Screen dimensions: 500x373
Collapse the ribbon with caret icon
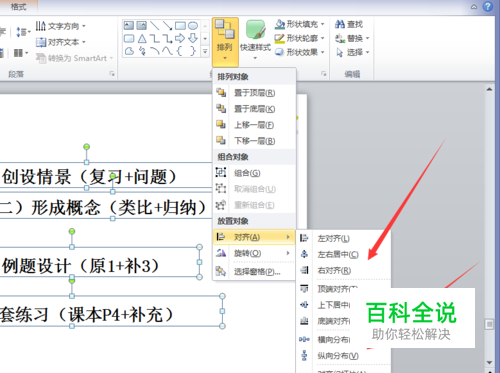[x=474, y=7]
